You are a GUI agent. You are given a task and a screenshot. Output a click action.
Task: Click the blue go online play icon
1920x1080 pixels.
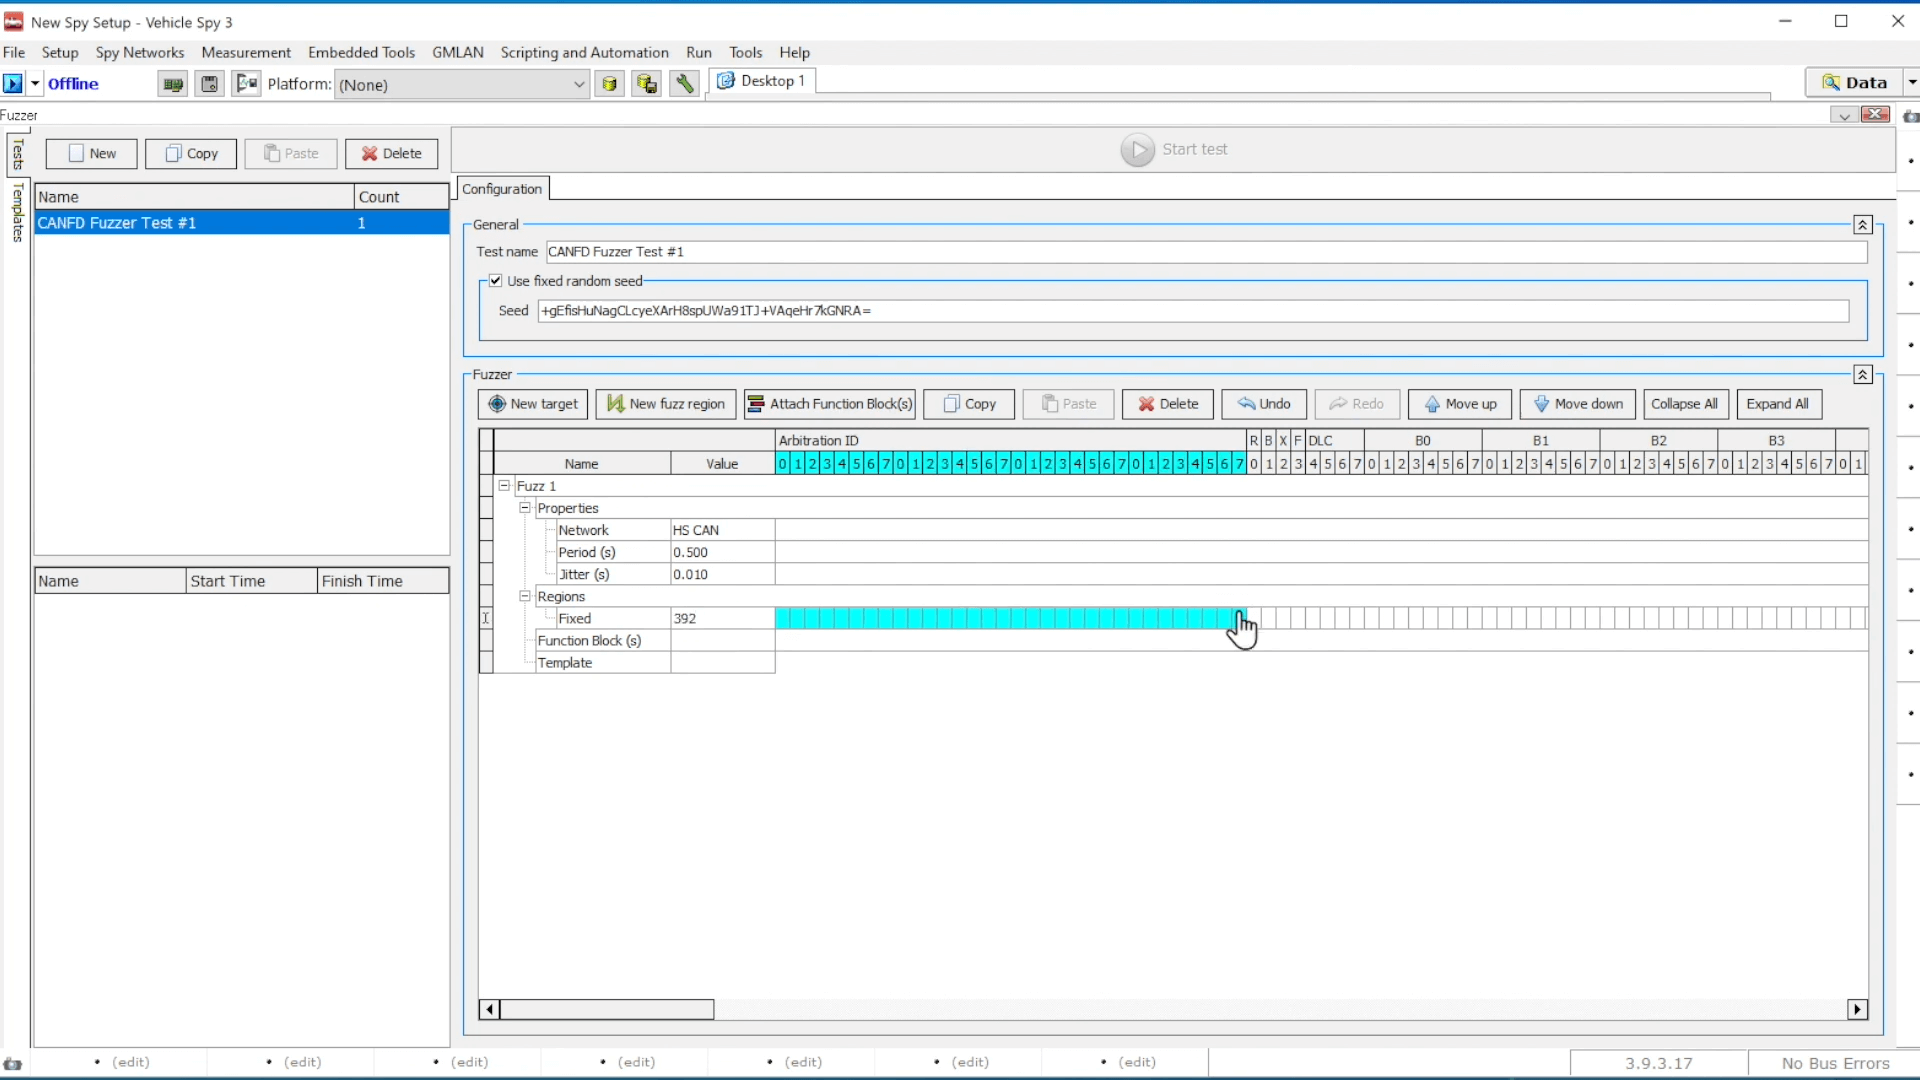tap(13, 84)
